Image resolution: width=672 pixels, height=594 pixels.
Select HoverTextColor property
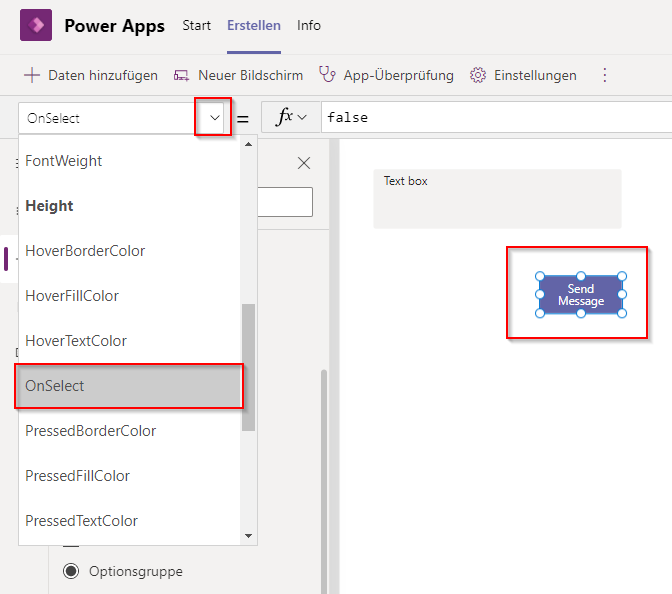pyautogui.click(x=129, y=341)
